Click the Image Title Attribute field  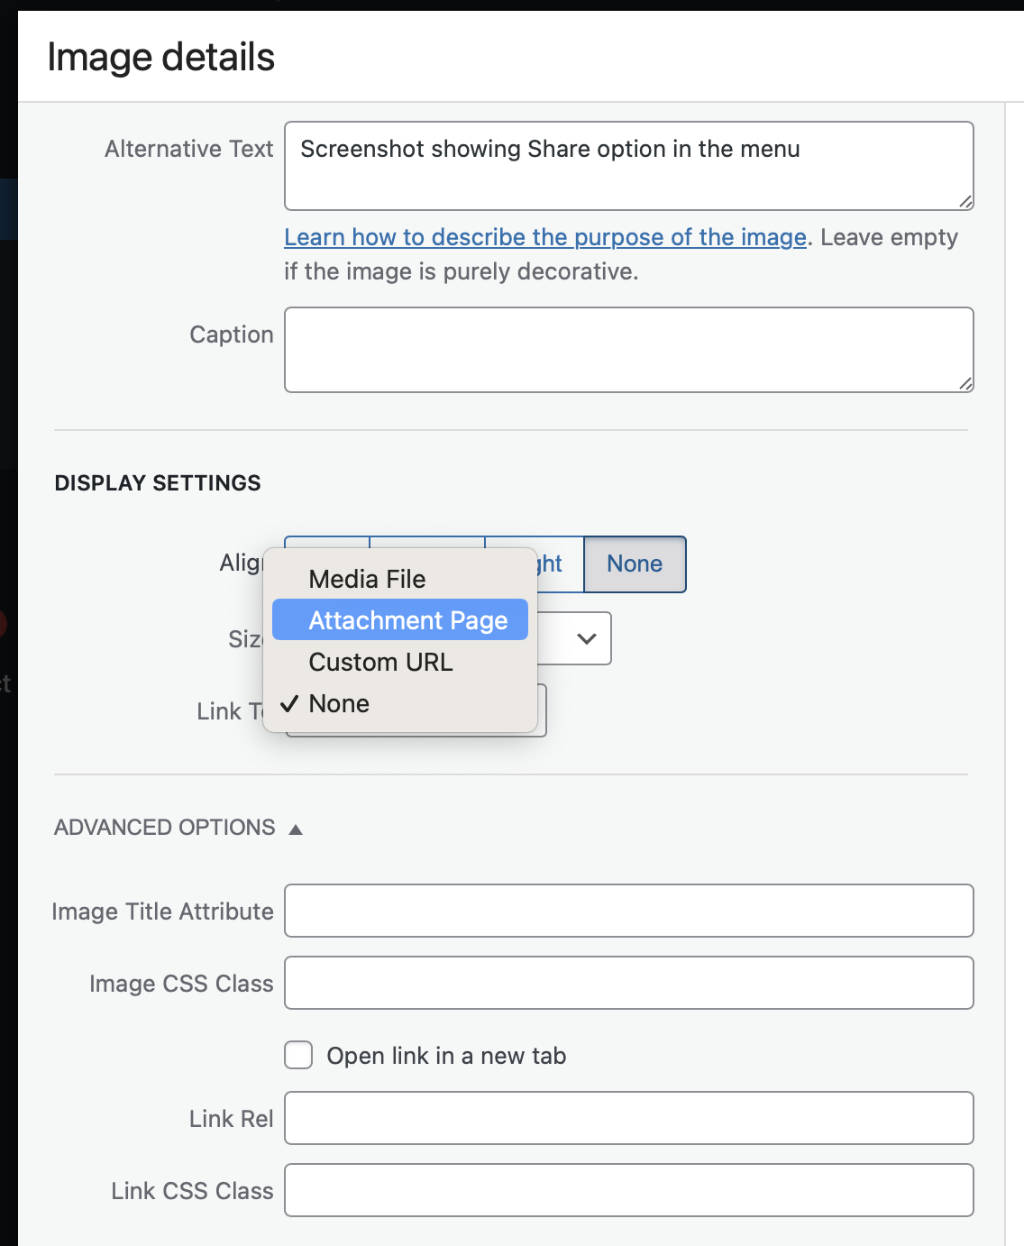628,911
